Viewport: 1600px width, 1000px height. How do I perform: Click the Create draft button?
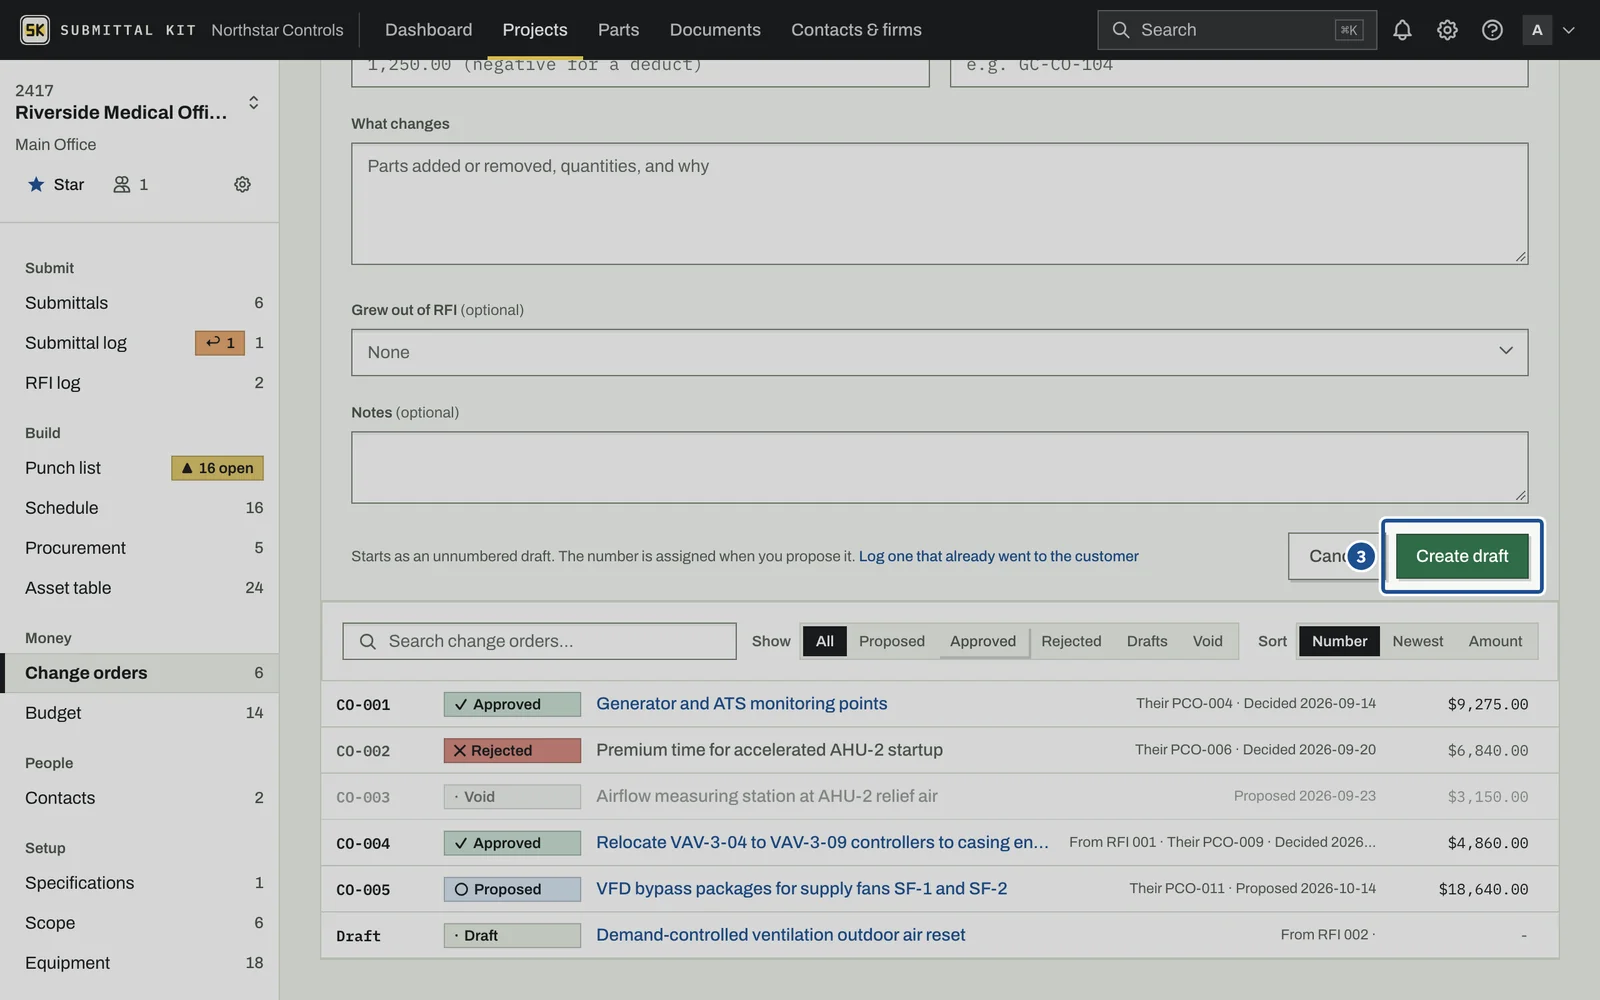[1462, 556]
